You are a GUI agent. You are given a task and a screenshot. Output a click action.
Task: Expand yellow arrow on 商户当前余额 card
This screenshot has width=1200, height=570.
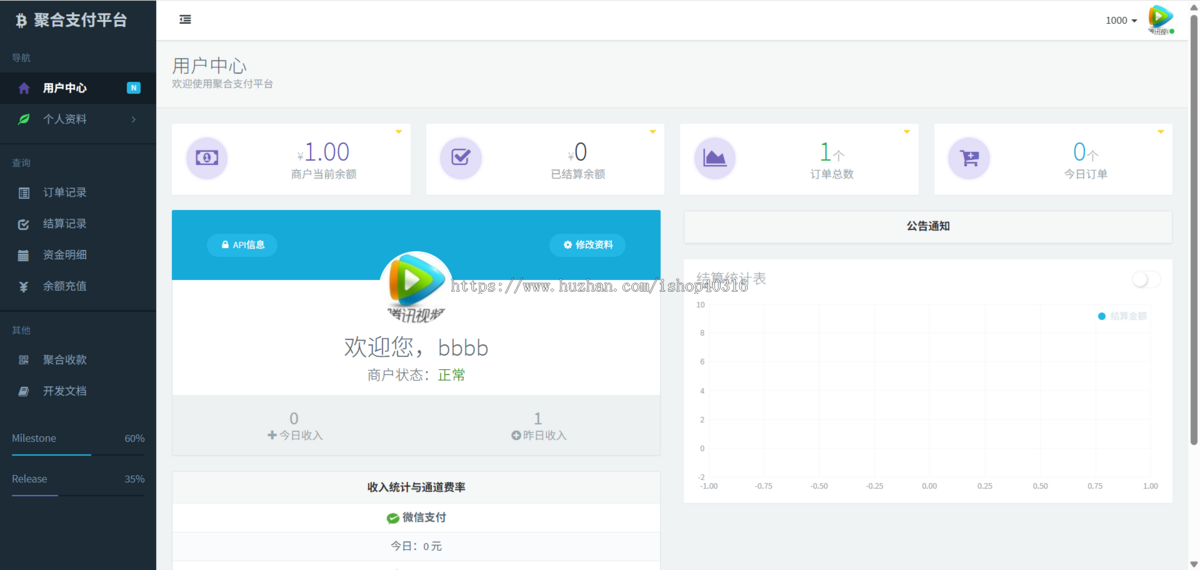[398, 132]
